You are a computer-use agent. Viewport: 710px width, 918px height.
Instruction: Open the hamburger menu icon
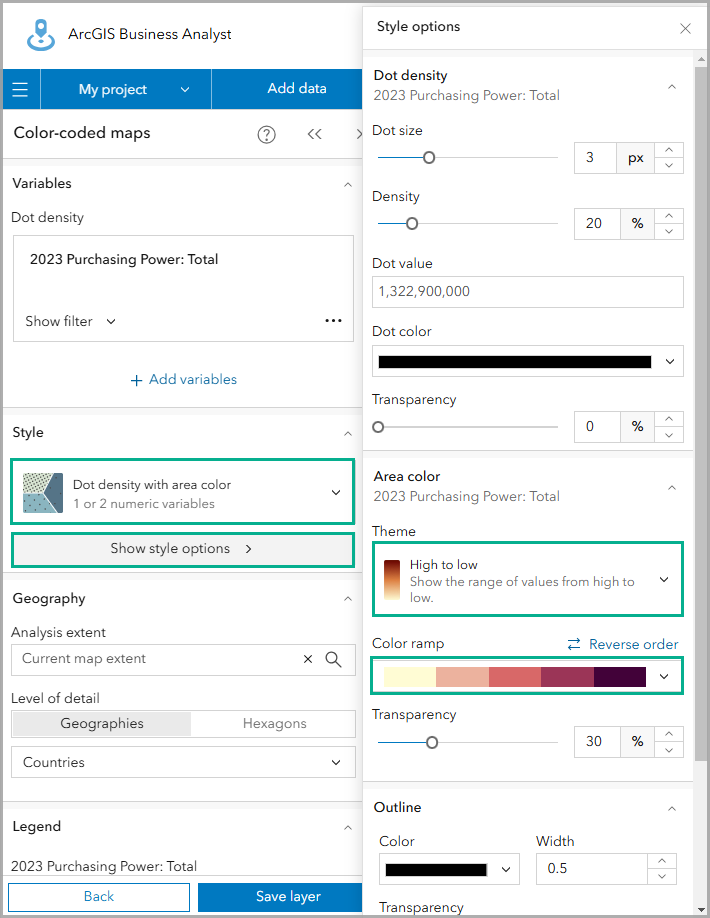coord(20,90)
